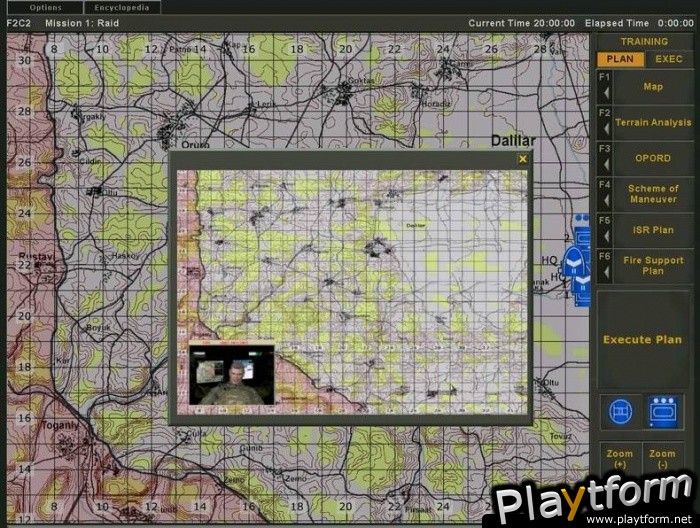
Task: Open the Options menu
Action: pos(45,8)
